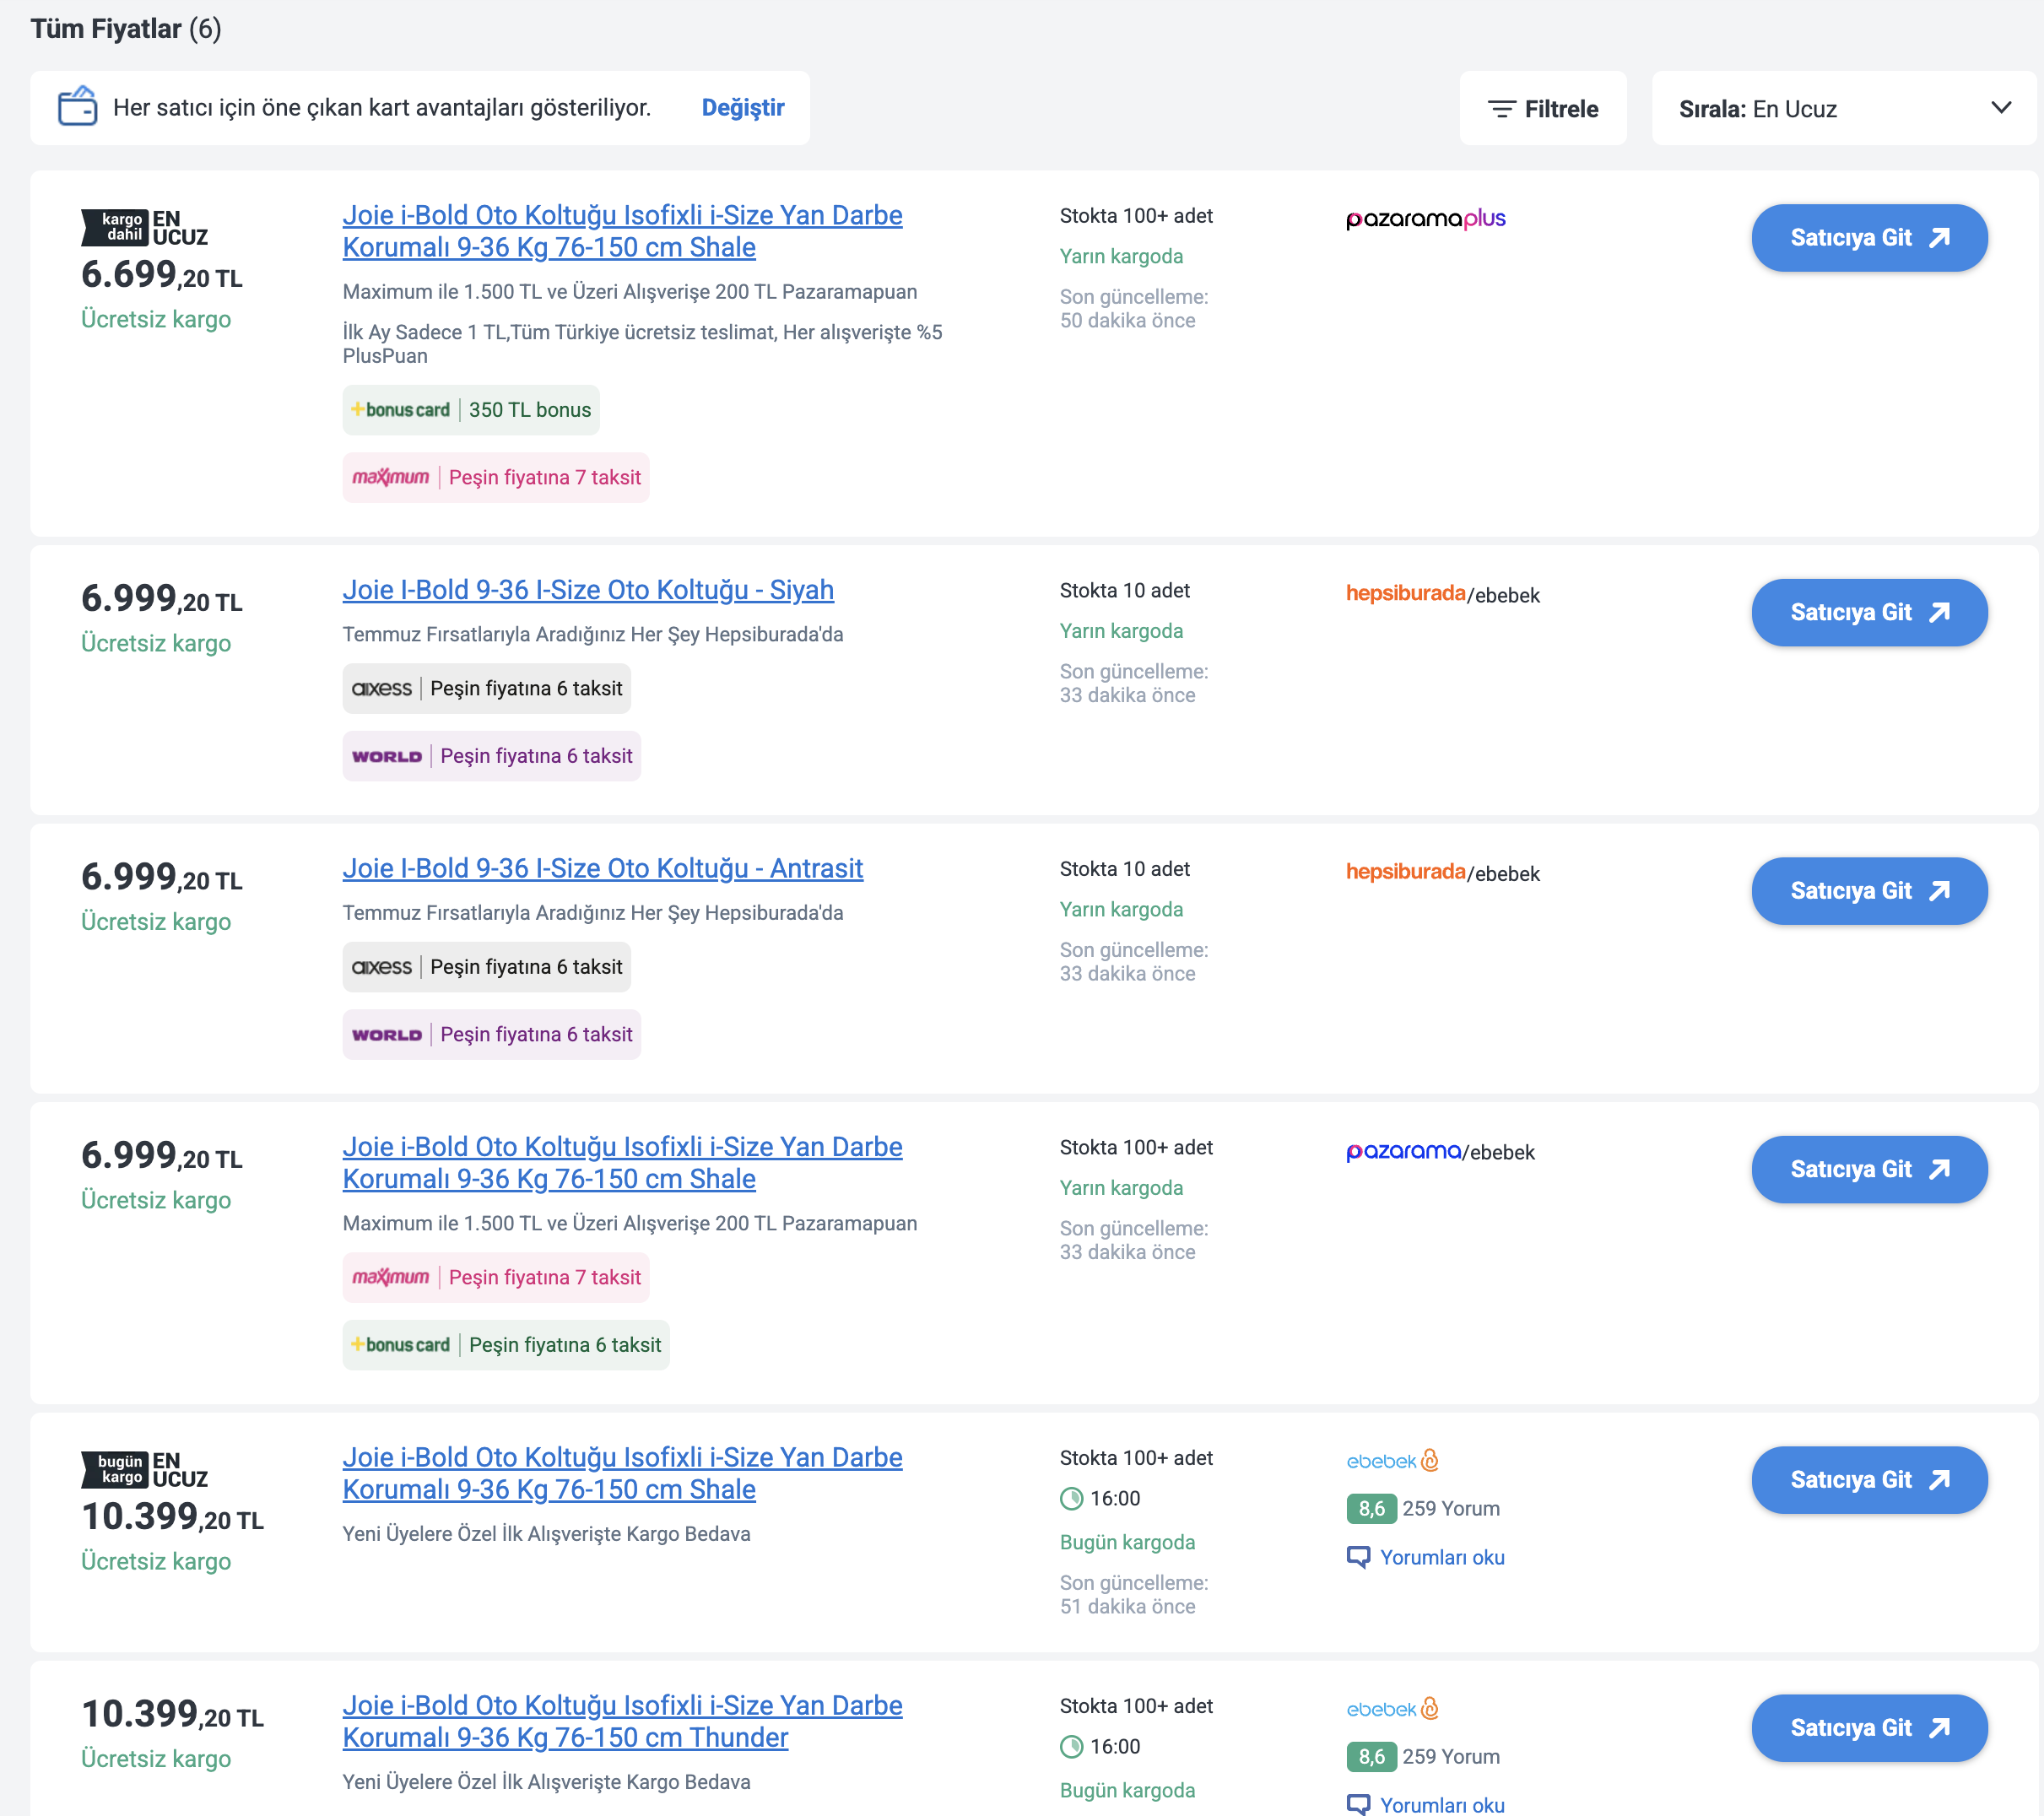
Task: Open Joie I-Bold Antrasit product link
Action: click(x=603, y=869)
